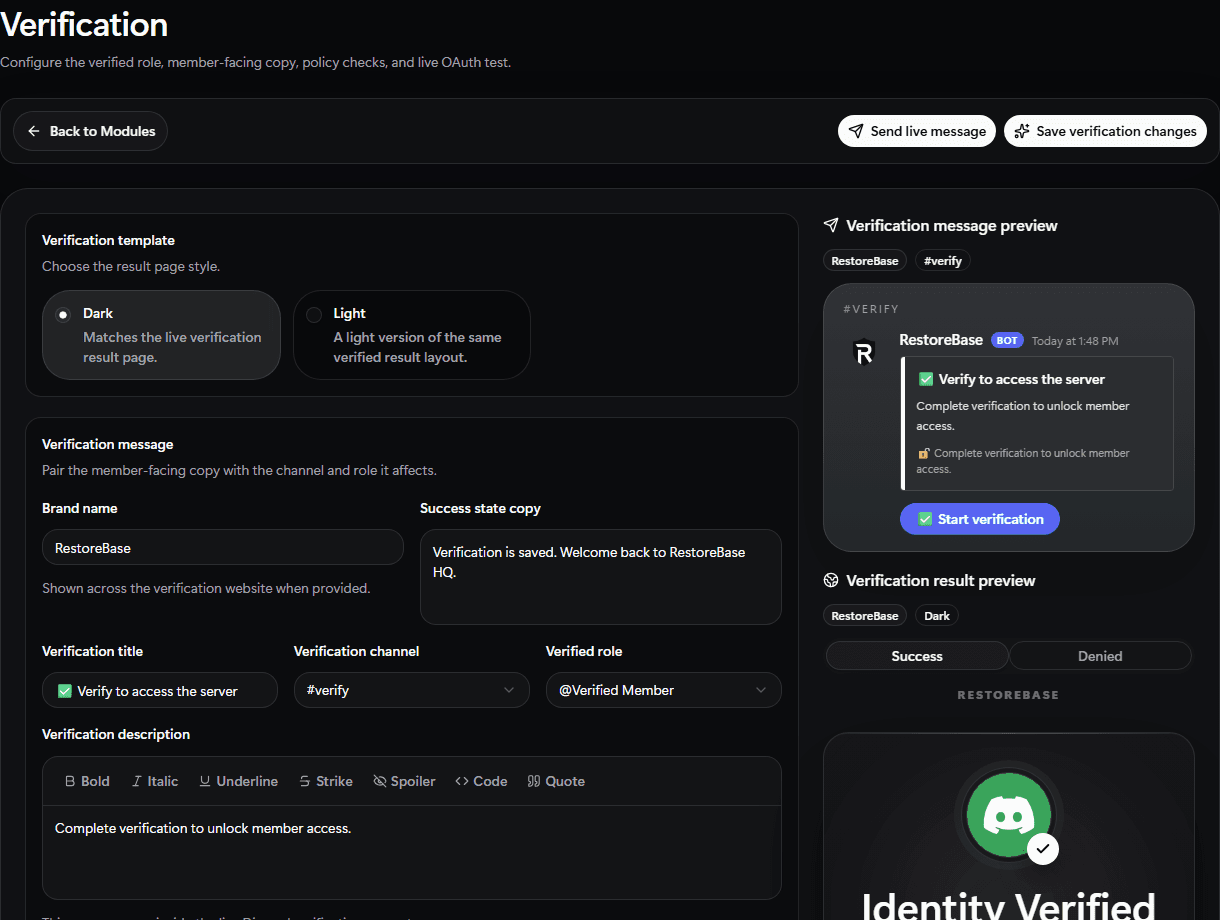Open the Verified role dropdown

(x=664, y=690)
